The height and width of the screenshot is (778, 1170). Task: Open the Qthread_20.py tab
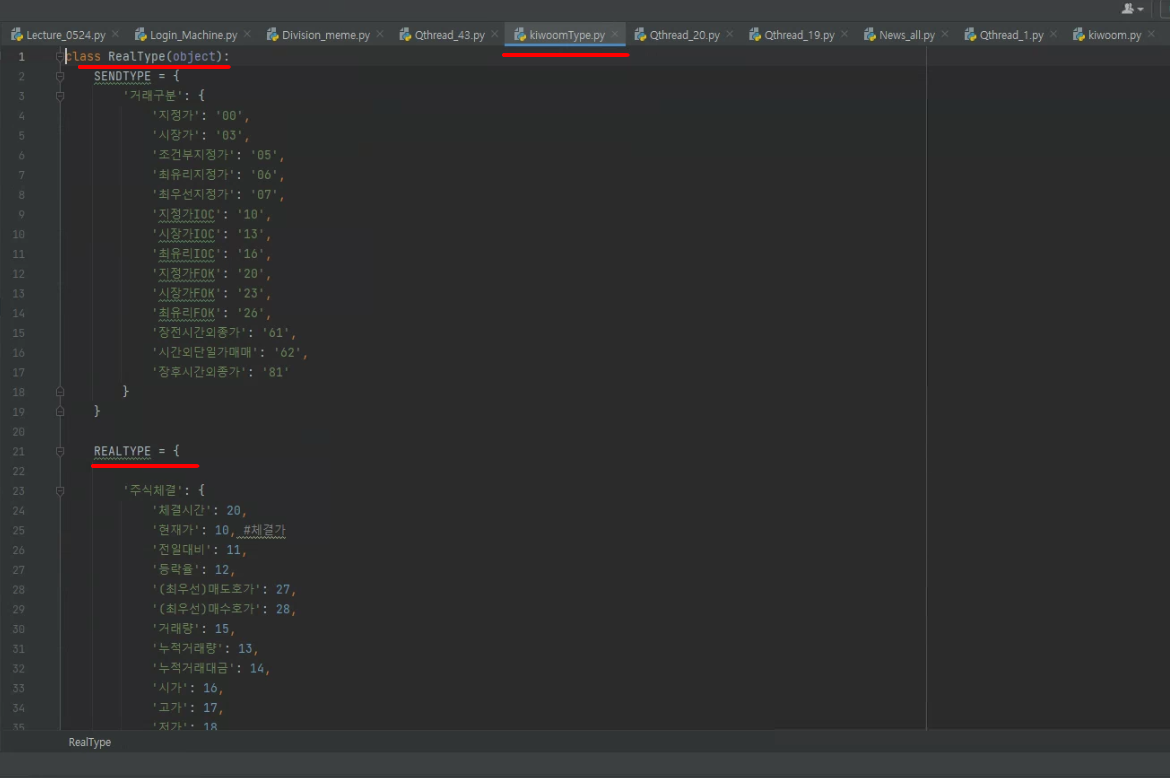coord(684,35)
